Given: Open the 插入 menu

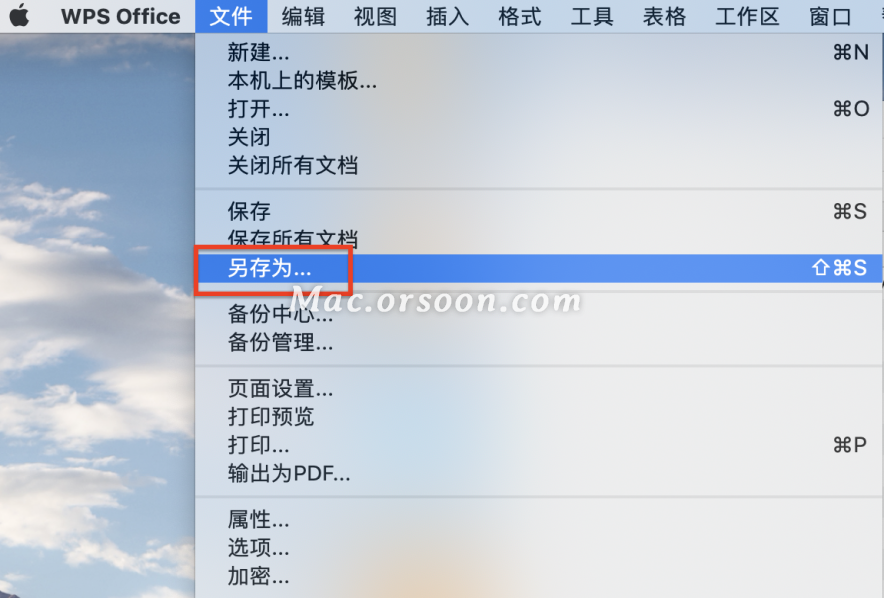Looking at the screenshot, I should click(448, 16).
